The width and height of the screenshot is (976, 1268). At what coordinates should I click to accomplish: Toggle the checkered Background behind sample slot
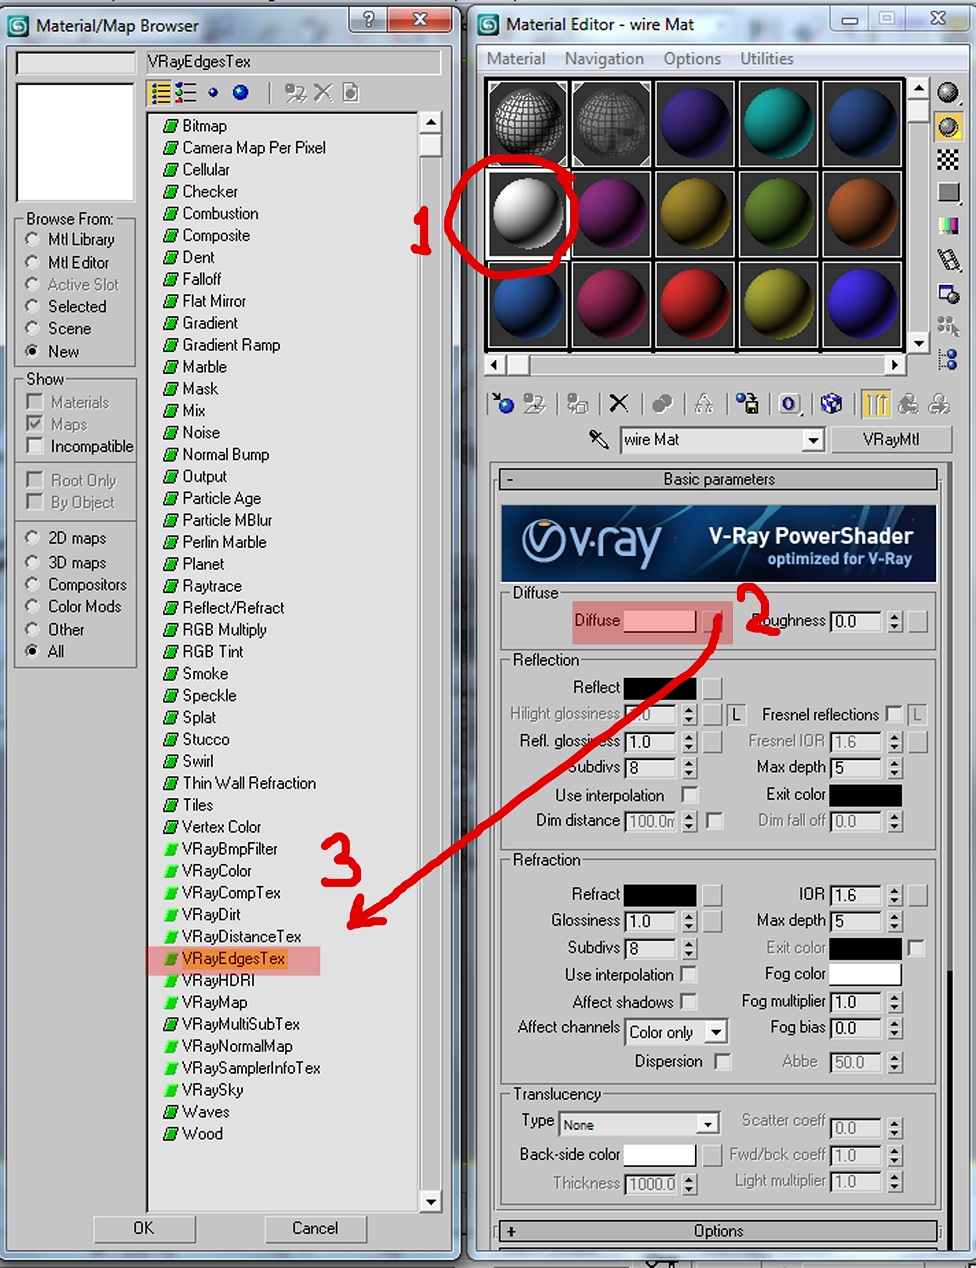click(x=947, y=158)
